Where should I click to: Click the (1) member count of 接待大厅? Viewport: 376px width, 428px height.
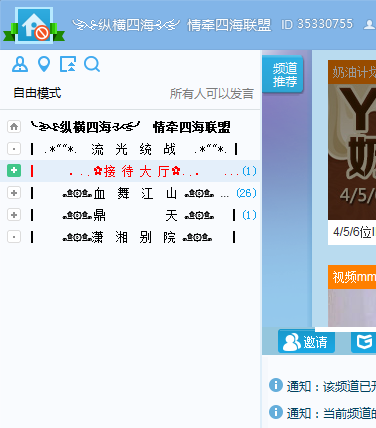tap(249, 171)
